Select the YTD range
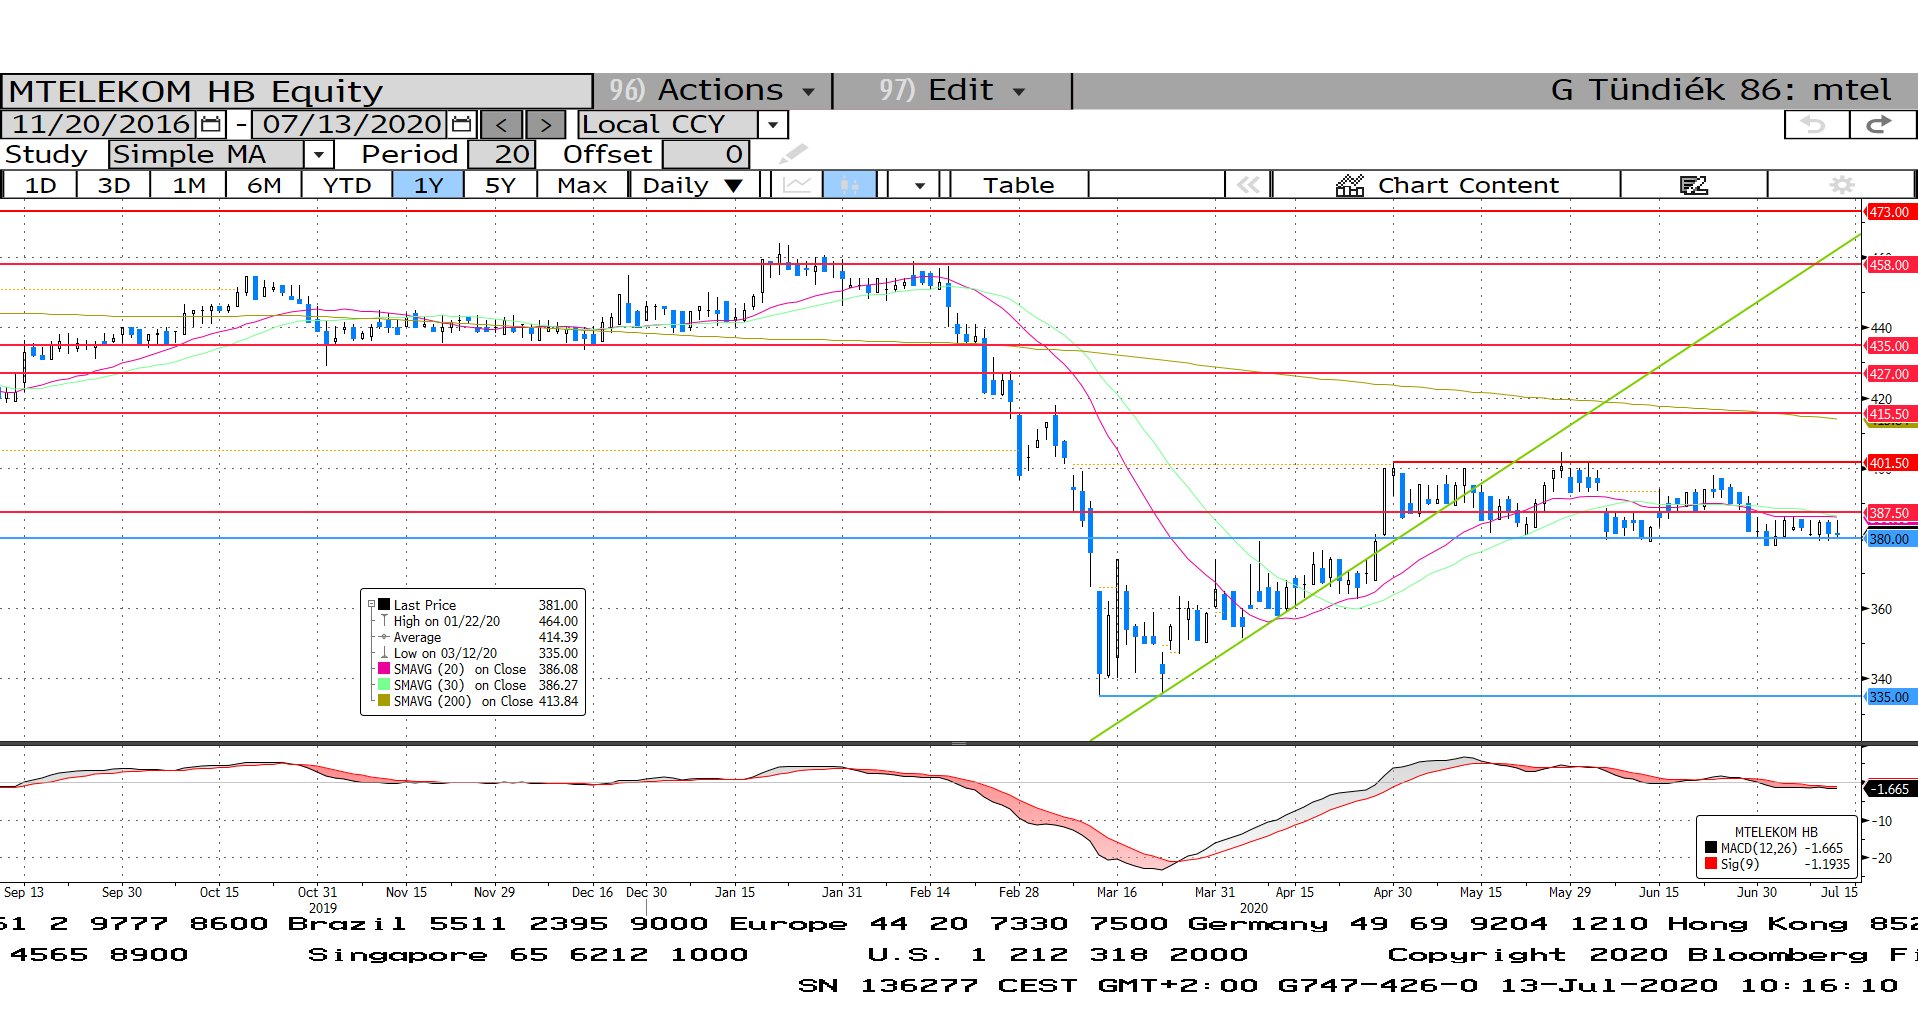The image size is (1918, 1025). point(347,185)
